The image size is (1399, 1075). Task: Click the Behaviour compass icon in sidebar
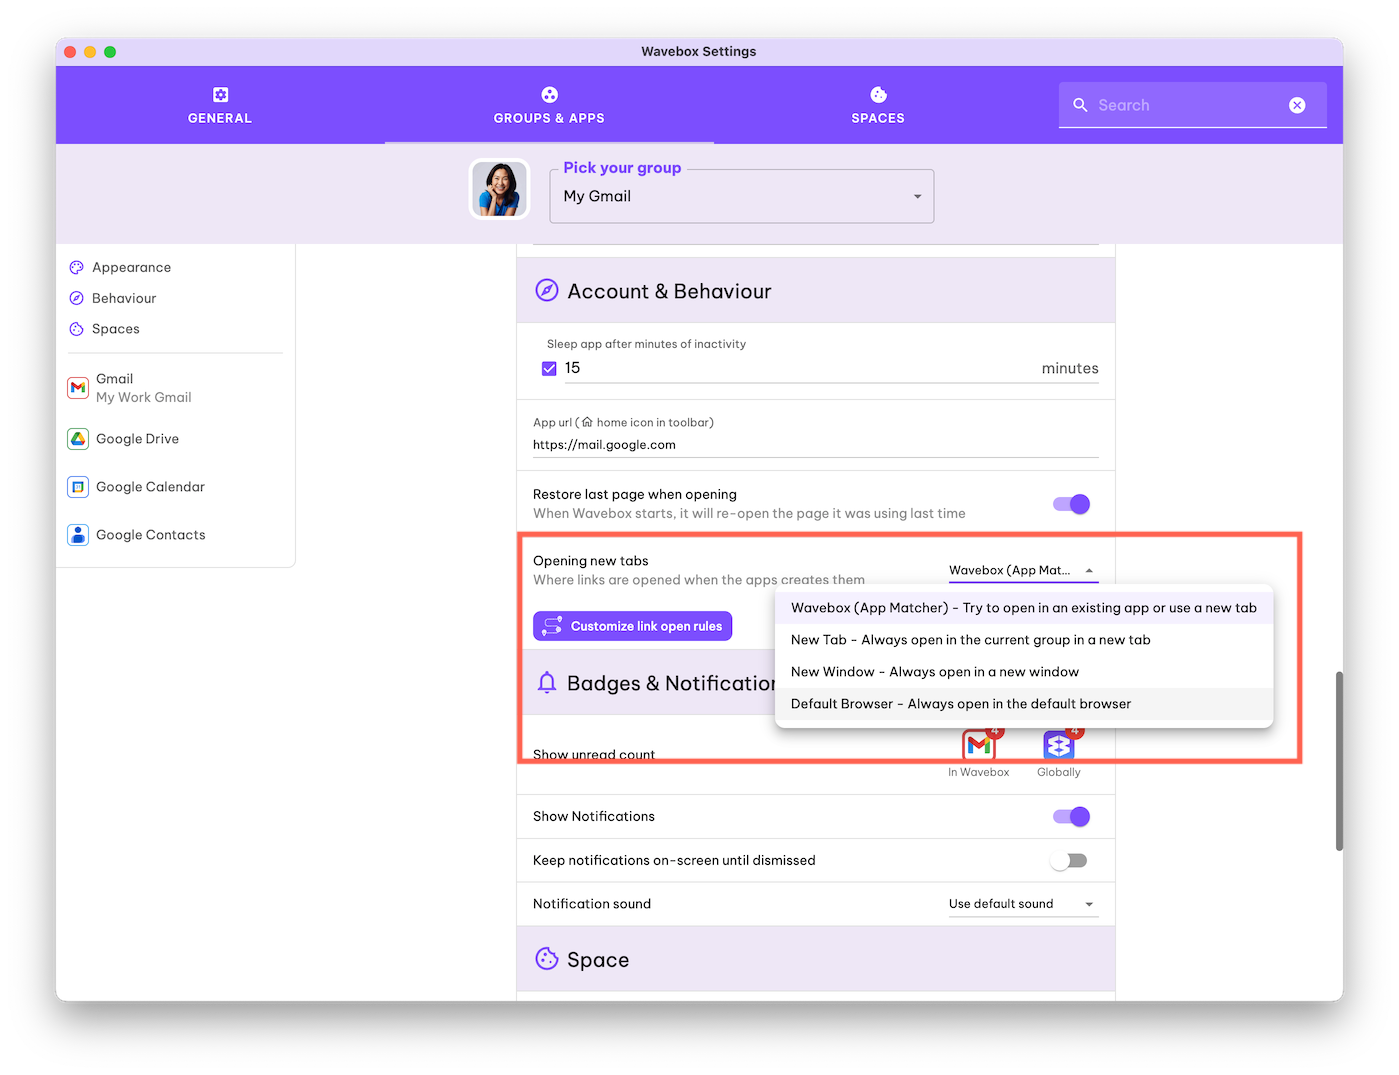(76, 298)
